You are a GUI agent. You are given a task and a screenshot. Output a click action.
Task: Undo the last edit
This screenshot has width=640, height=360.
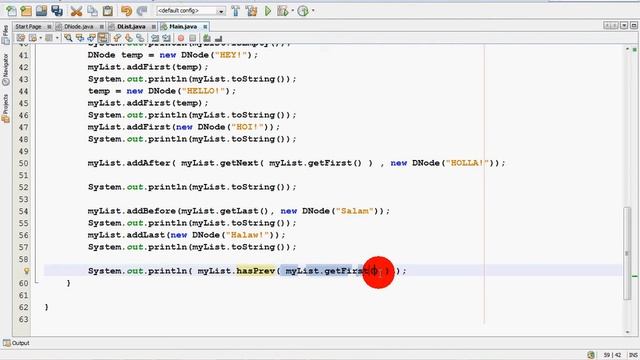pos(127,11)
